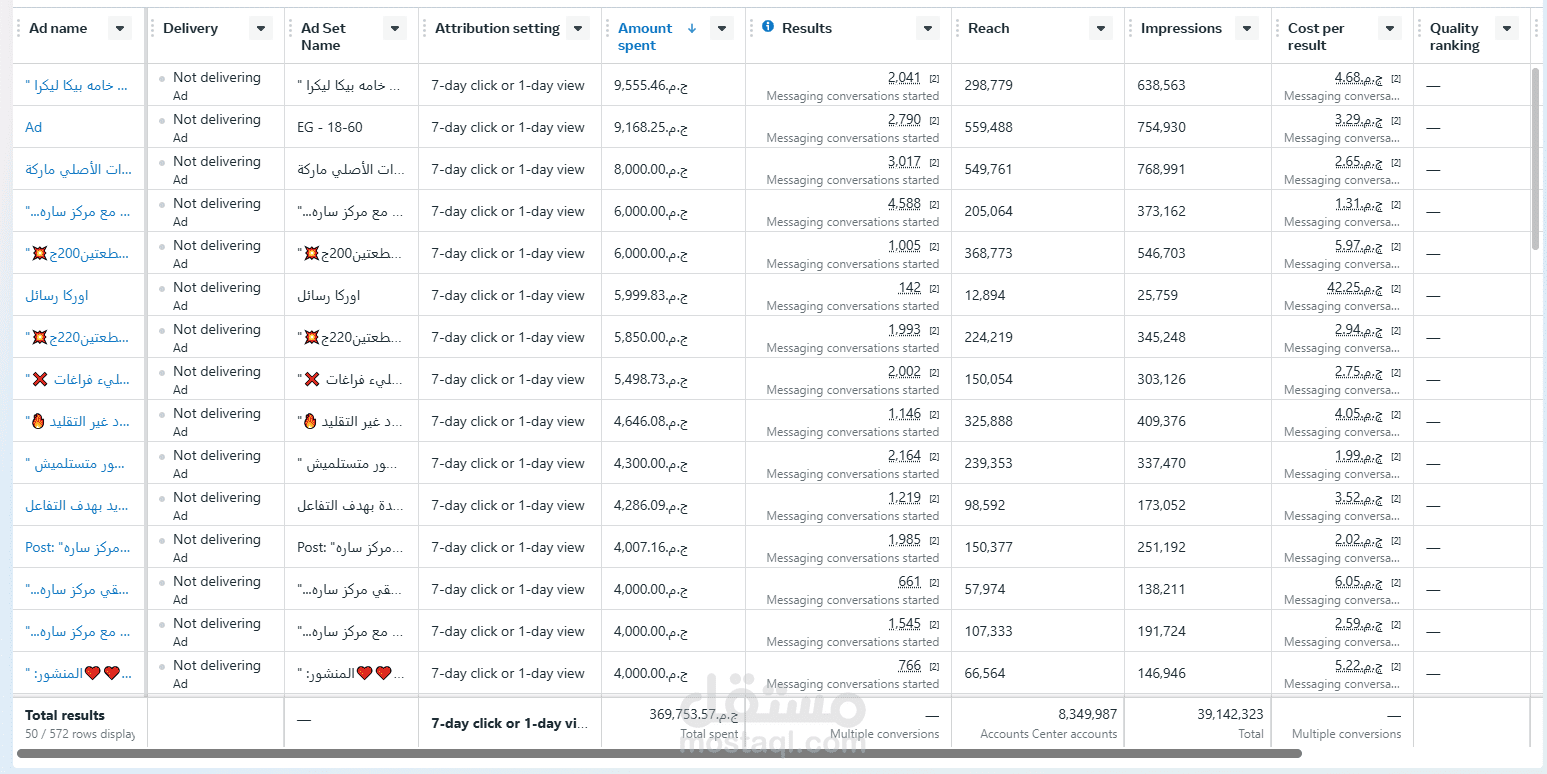The image size is (1547, 774).
Task: Click footnote marker beside cost 4.68
Action: [1396, 78]
